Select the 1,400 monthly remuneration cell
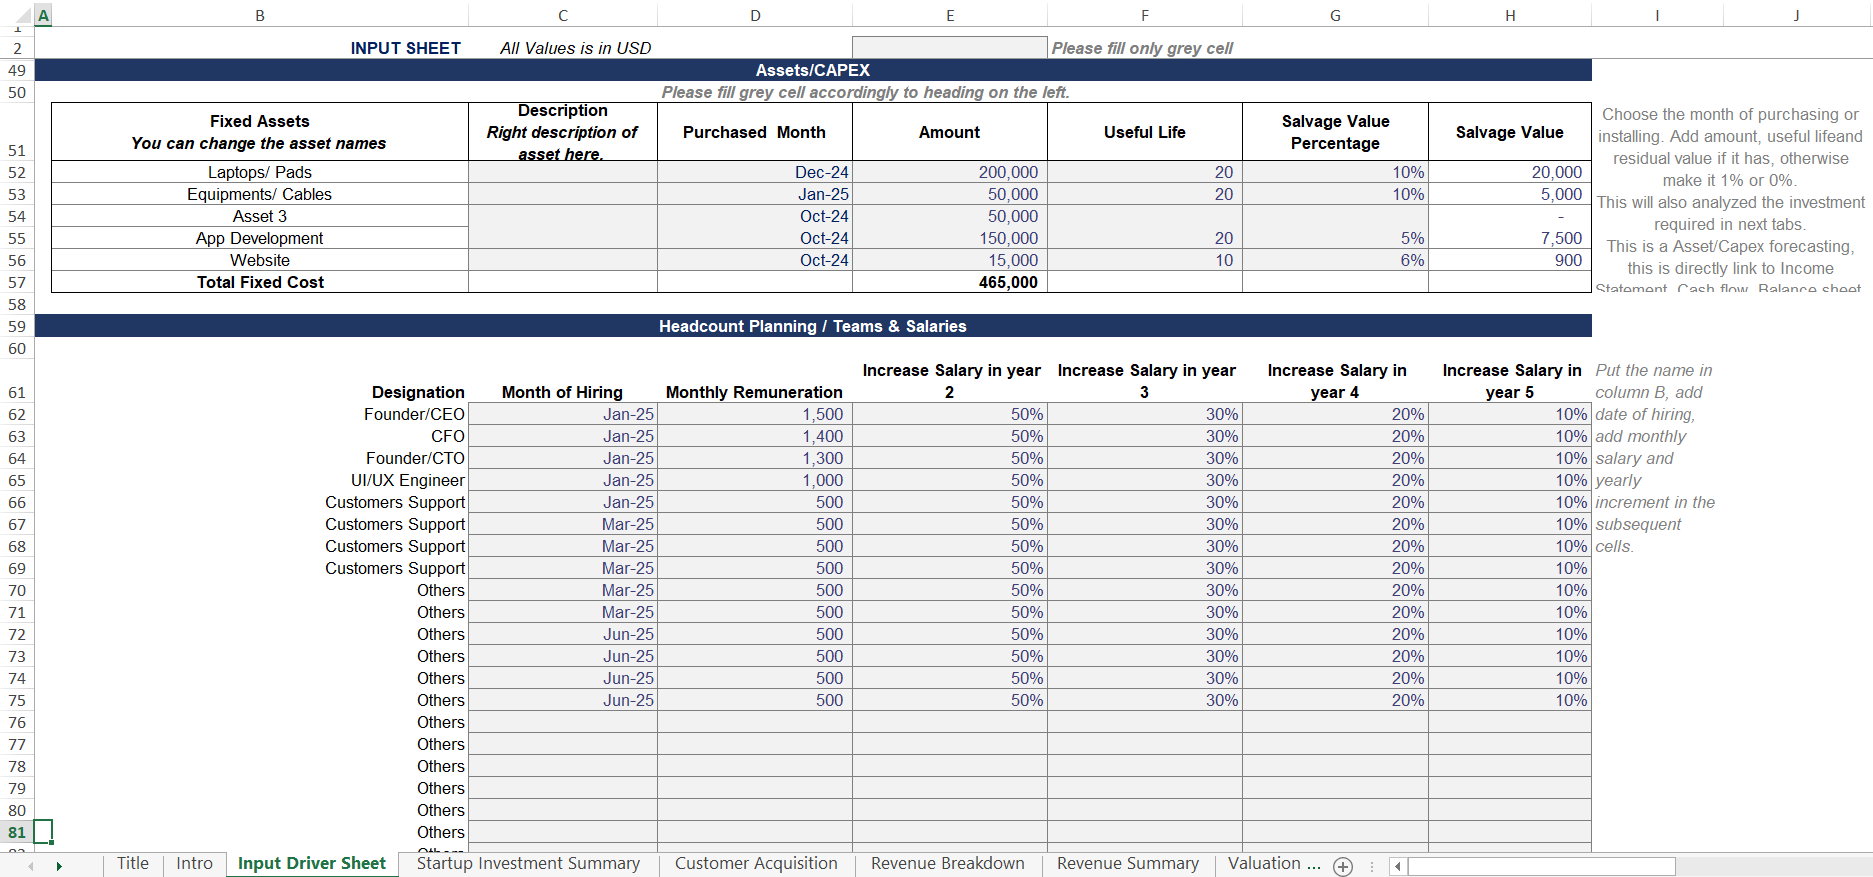Viewport: 1873px width, 877px height. coord(755,436)
